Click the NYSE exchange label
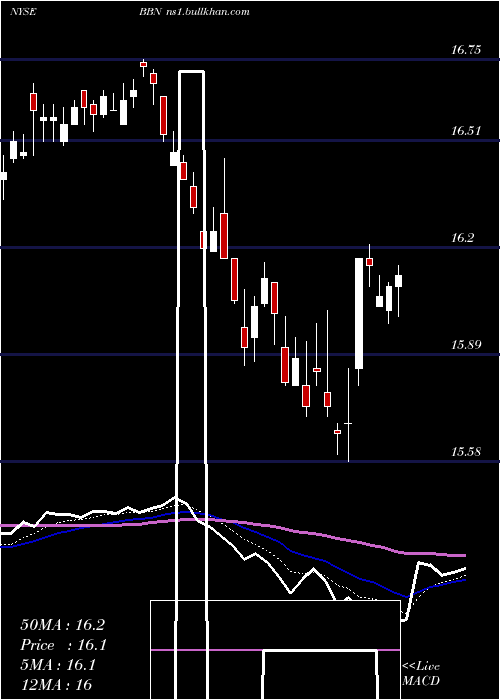This screenshot has width=500, height=700. (23, 12)
